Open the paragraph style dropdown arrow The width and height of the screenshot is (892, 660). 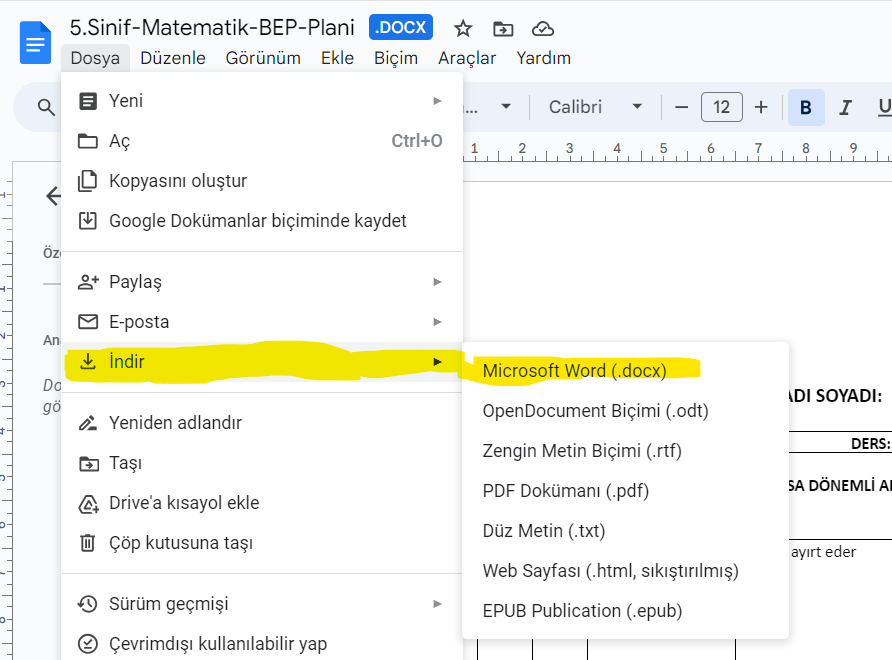506,107
